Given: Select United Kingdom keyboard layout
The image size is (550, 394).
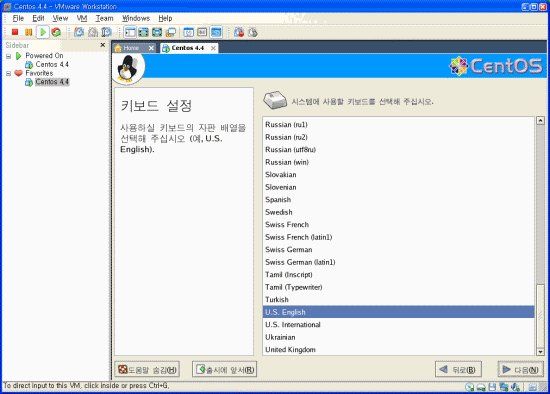Looking at the screenshot, I should [x=398, y=349].
